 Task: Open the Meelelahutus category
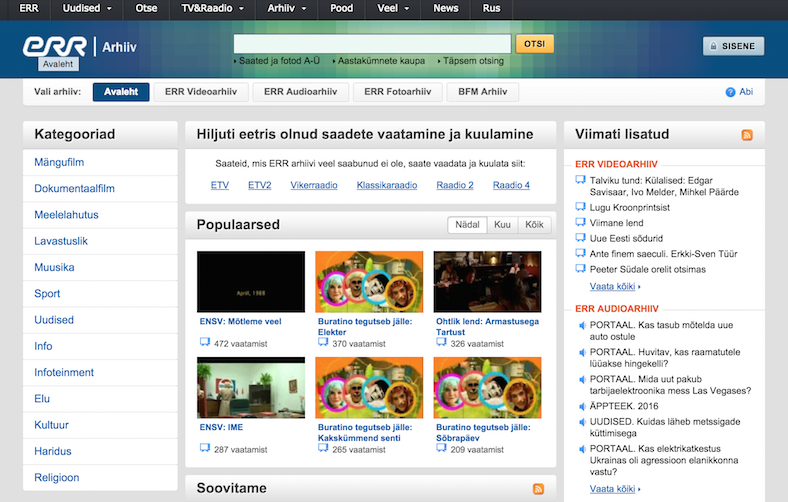[x=66, y=215]
